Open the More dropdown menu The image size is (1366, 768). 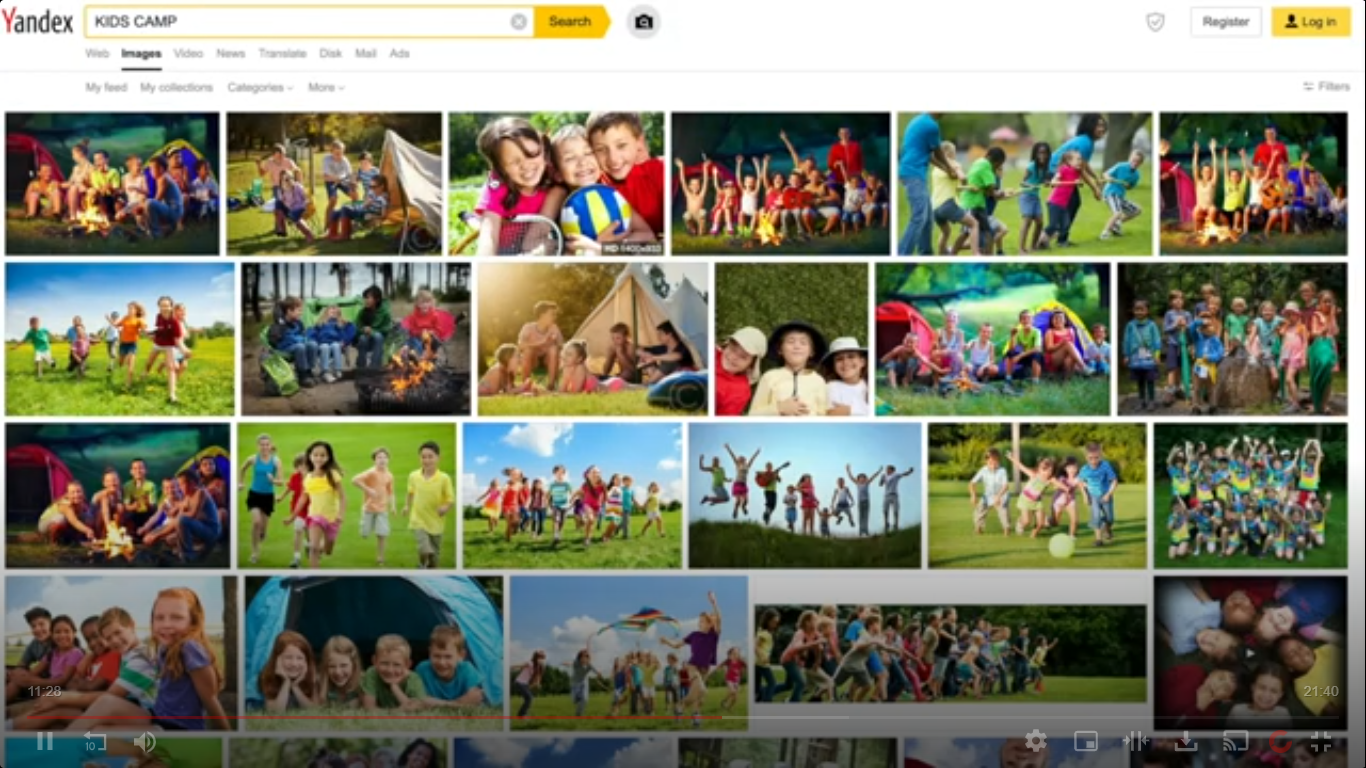tap(326, 87)
